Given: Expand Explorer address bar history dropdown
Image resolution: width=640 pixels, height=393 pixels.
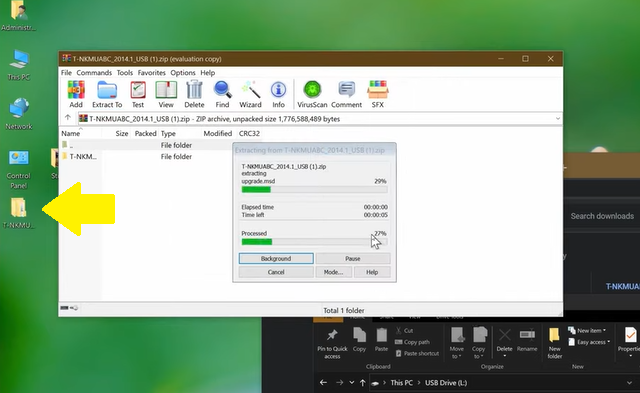Looking at the screenshot, I should coord(629,383).
